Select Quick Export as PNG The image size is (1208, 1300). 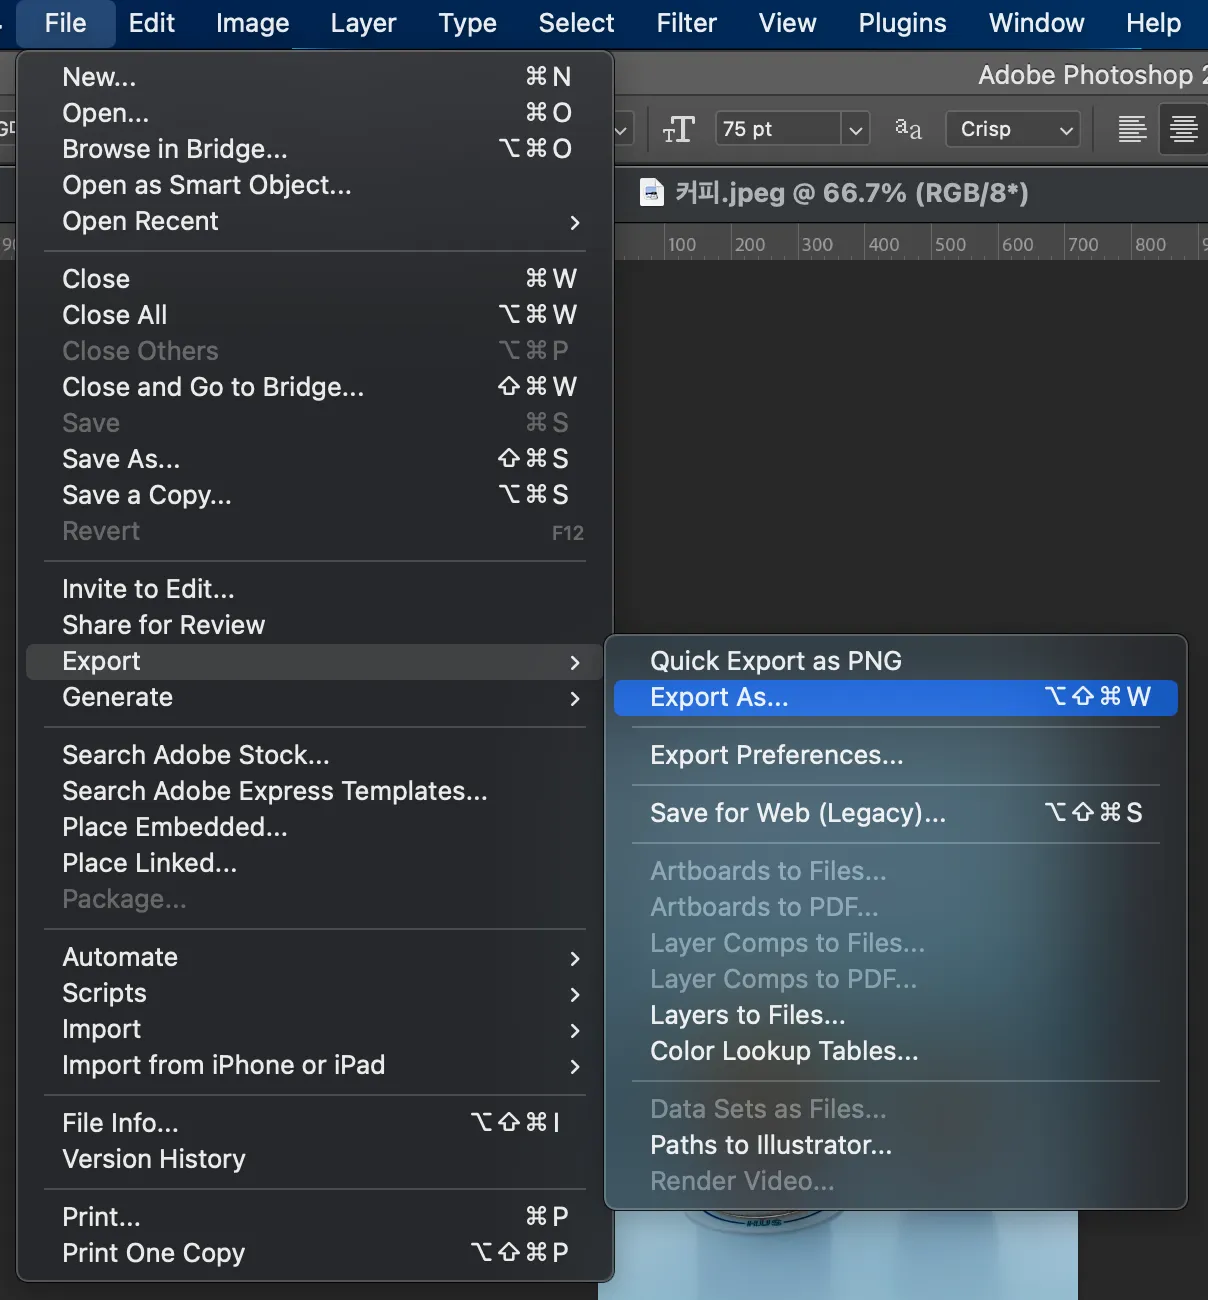pyautogui.click(x=896, y=661)
